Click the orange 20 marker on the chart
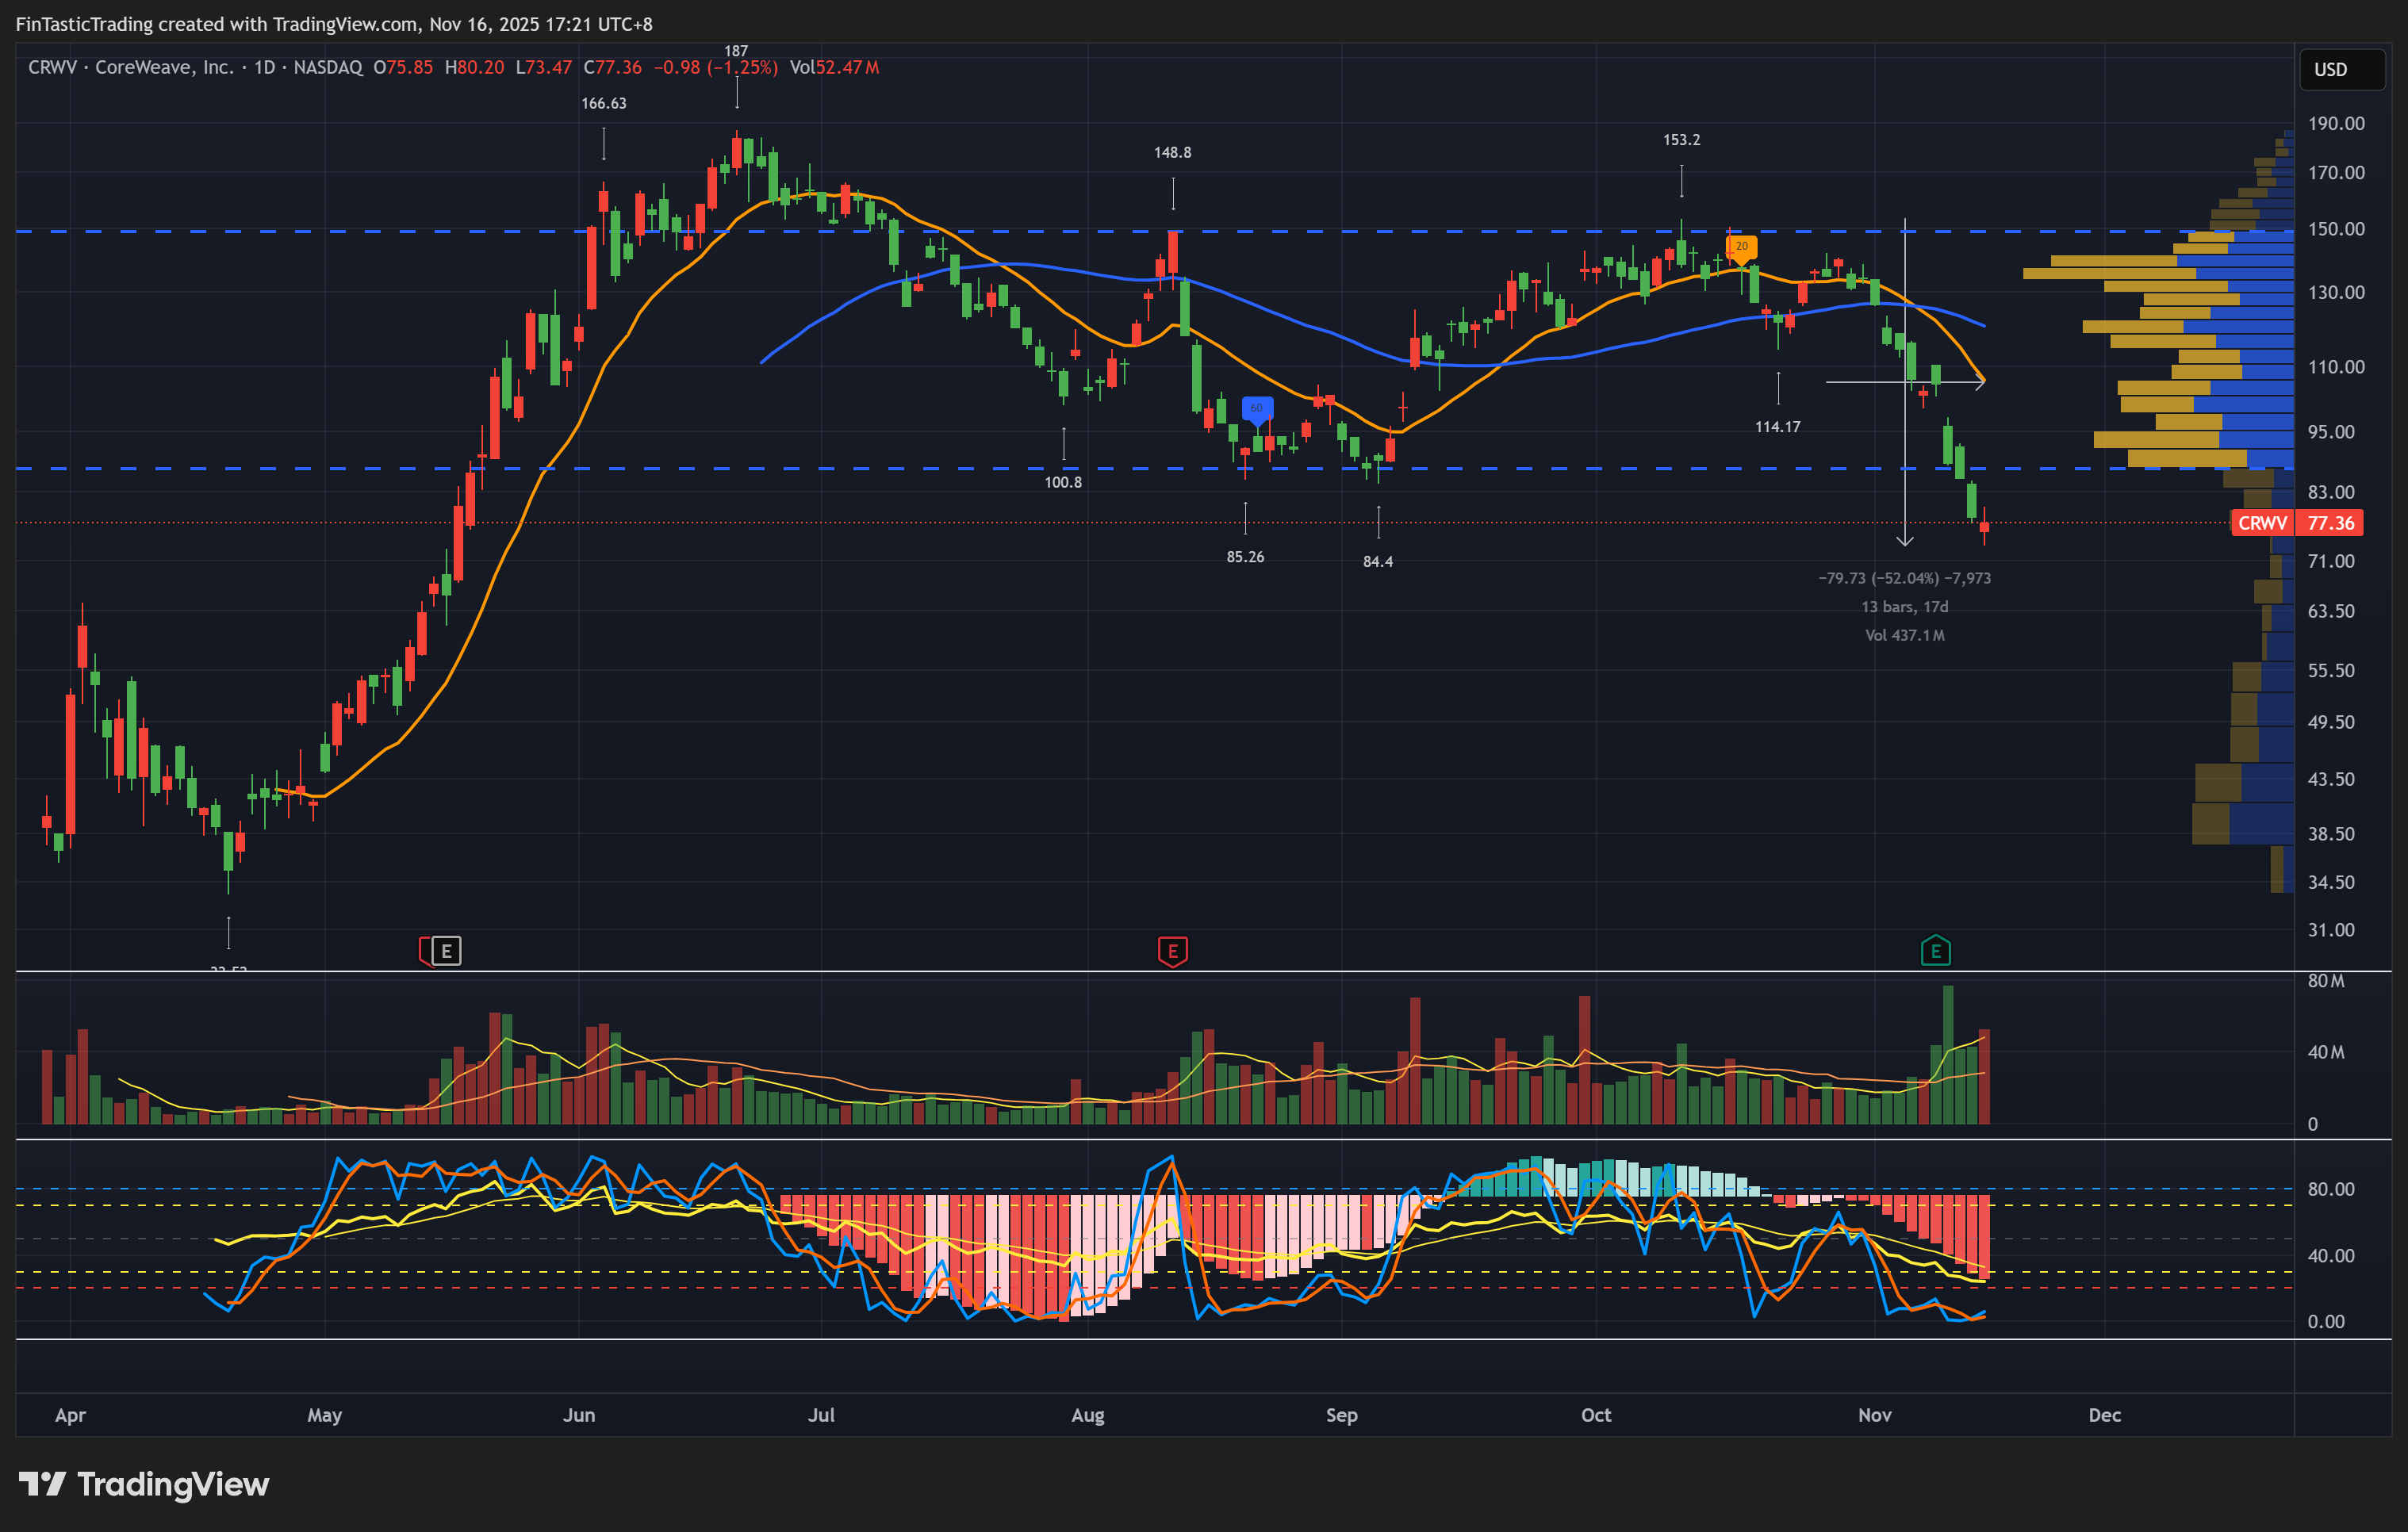The width and height of the screenshot is (2408, 1532). click(x=1741, y=247)
